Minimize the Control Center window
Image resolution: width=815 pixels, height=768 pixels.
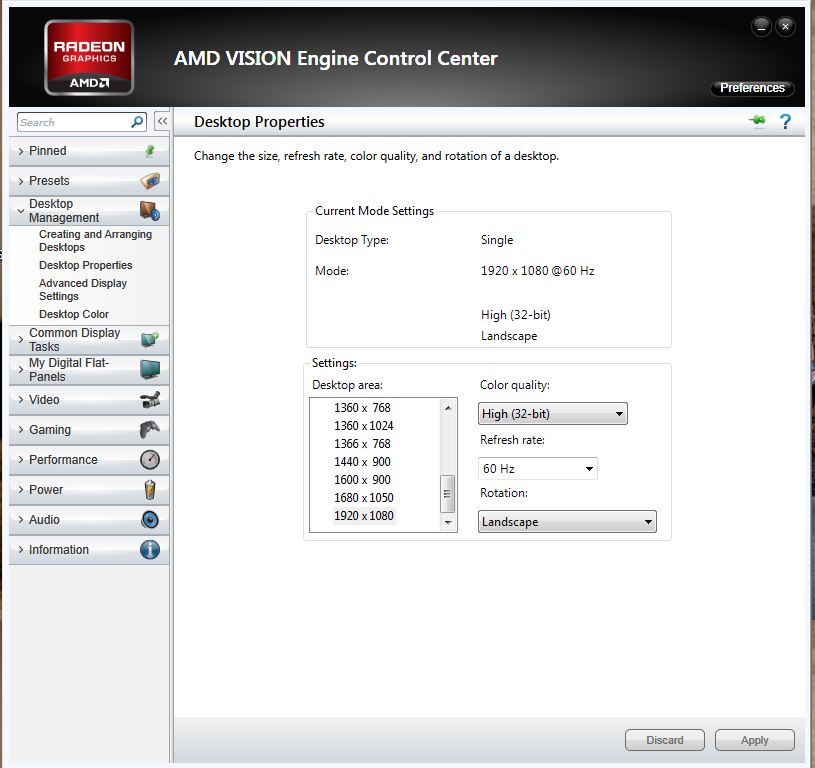(x=761, y=27)
